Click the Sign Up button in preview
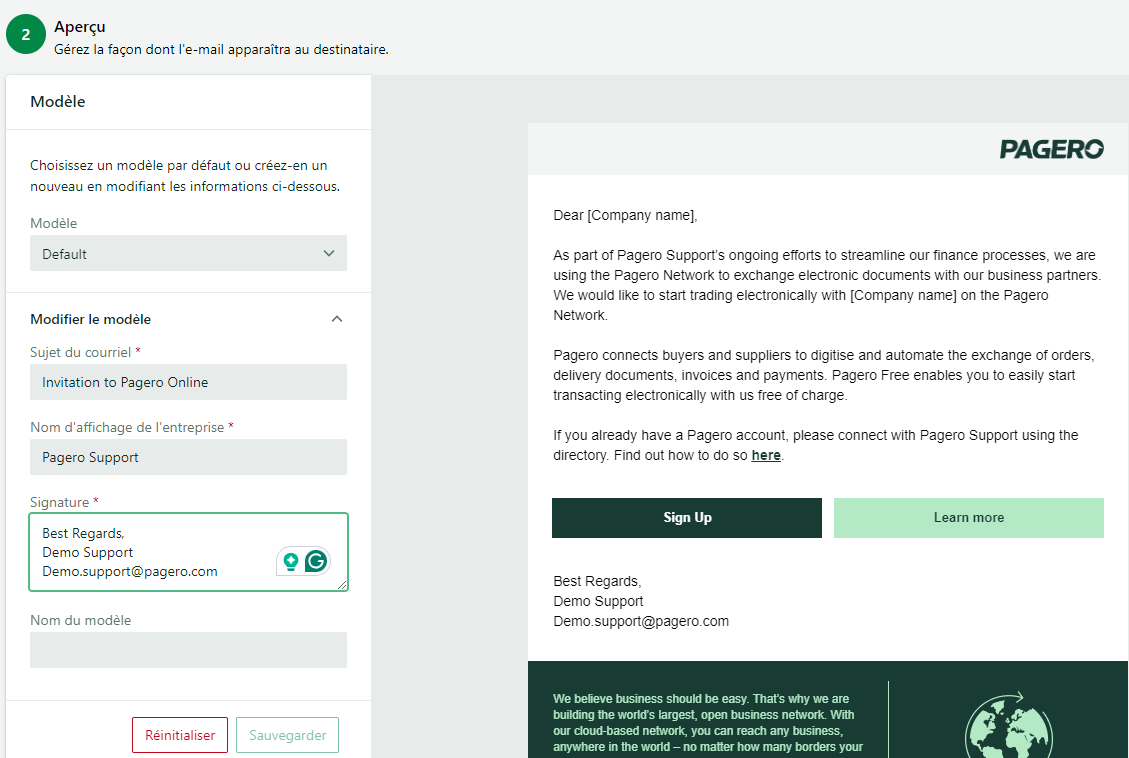The width and height of the screenshot is (1129, 758). pos(687,518)
